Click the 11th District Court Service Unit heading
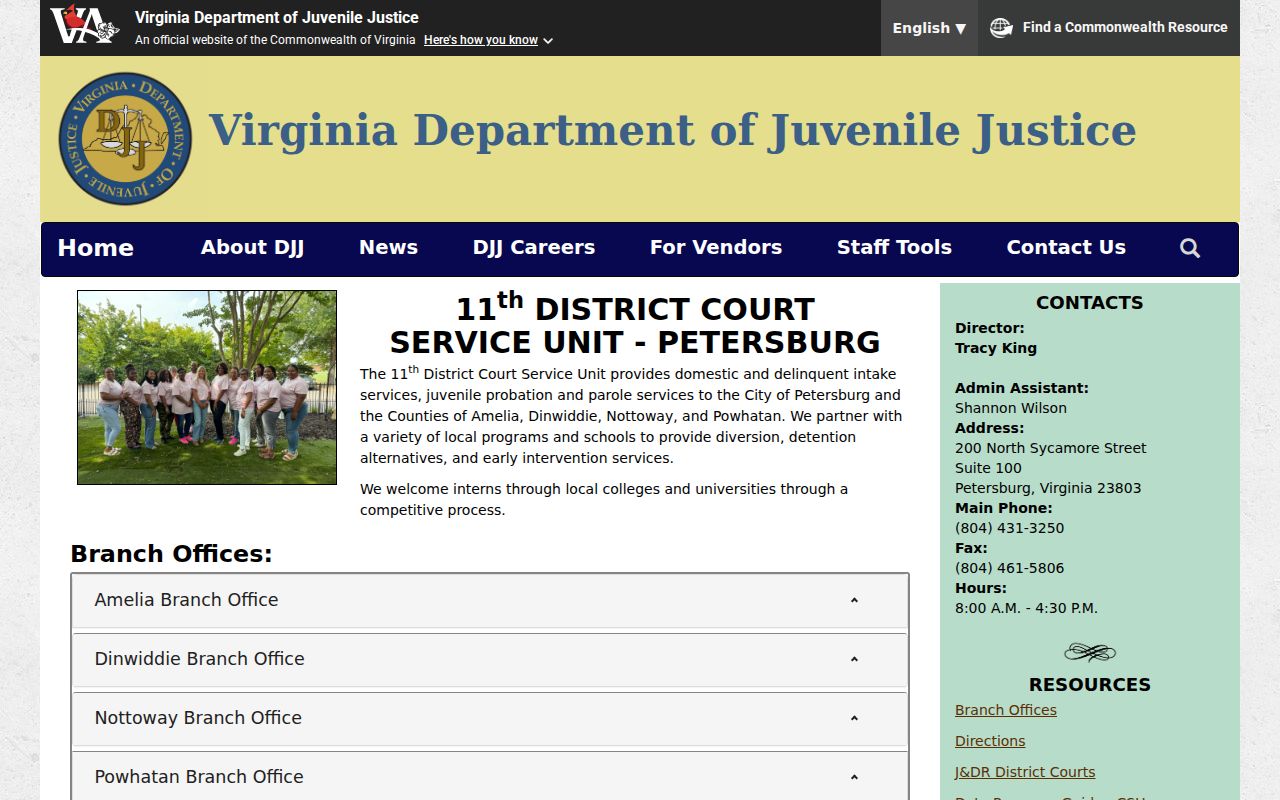The width and height of the screenshot is (1280, 800). coord(635,325)
